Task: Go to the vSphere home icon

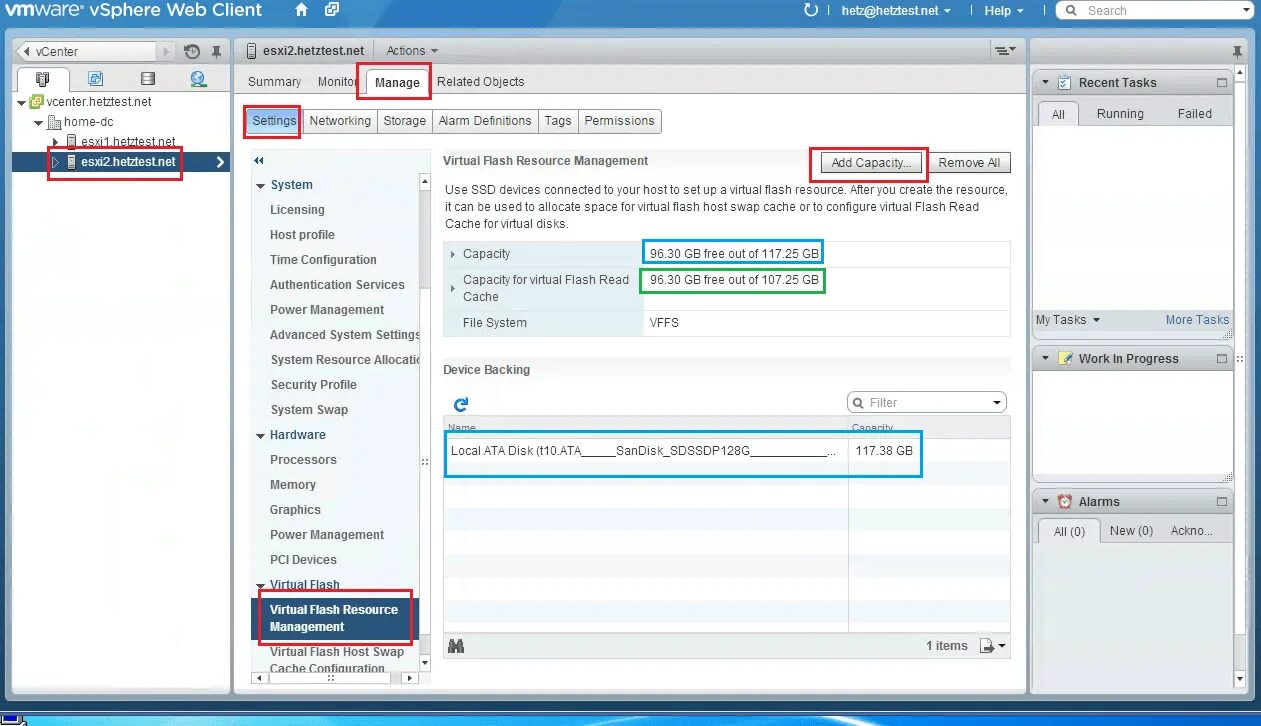Action: (x=302, y=10)
